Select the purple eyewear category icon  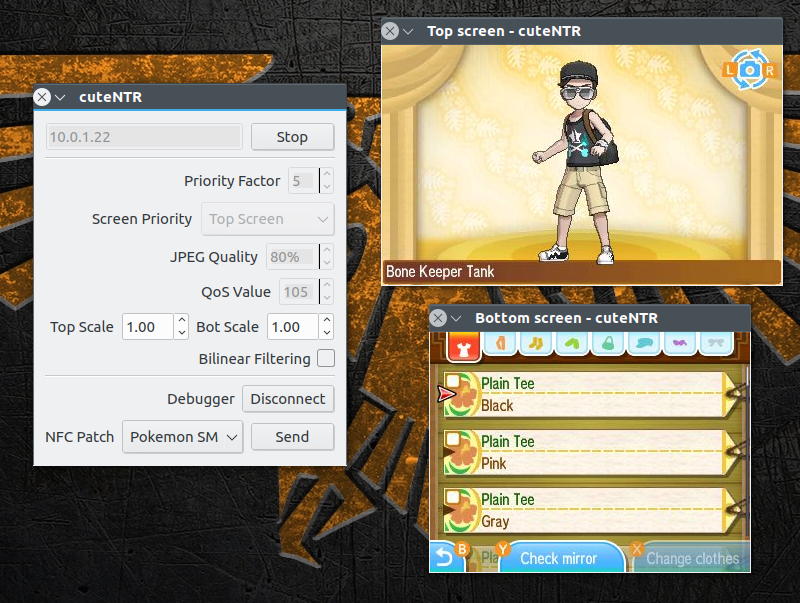point(680,343)
